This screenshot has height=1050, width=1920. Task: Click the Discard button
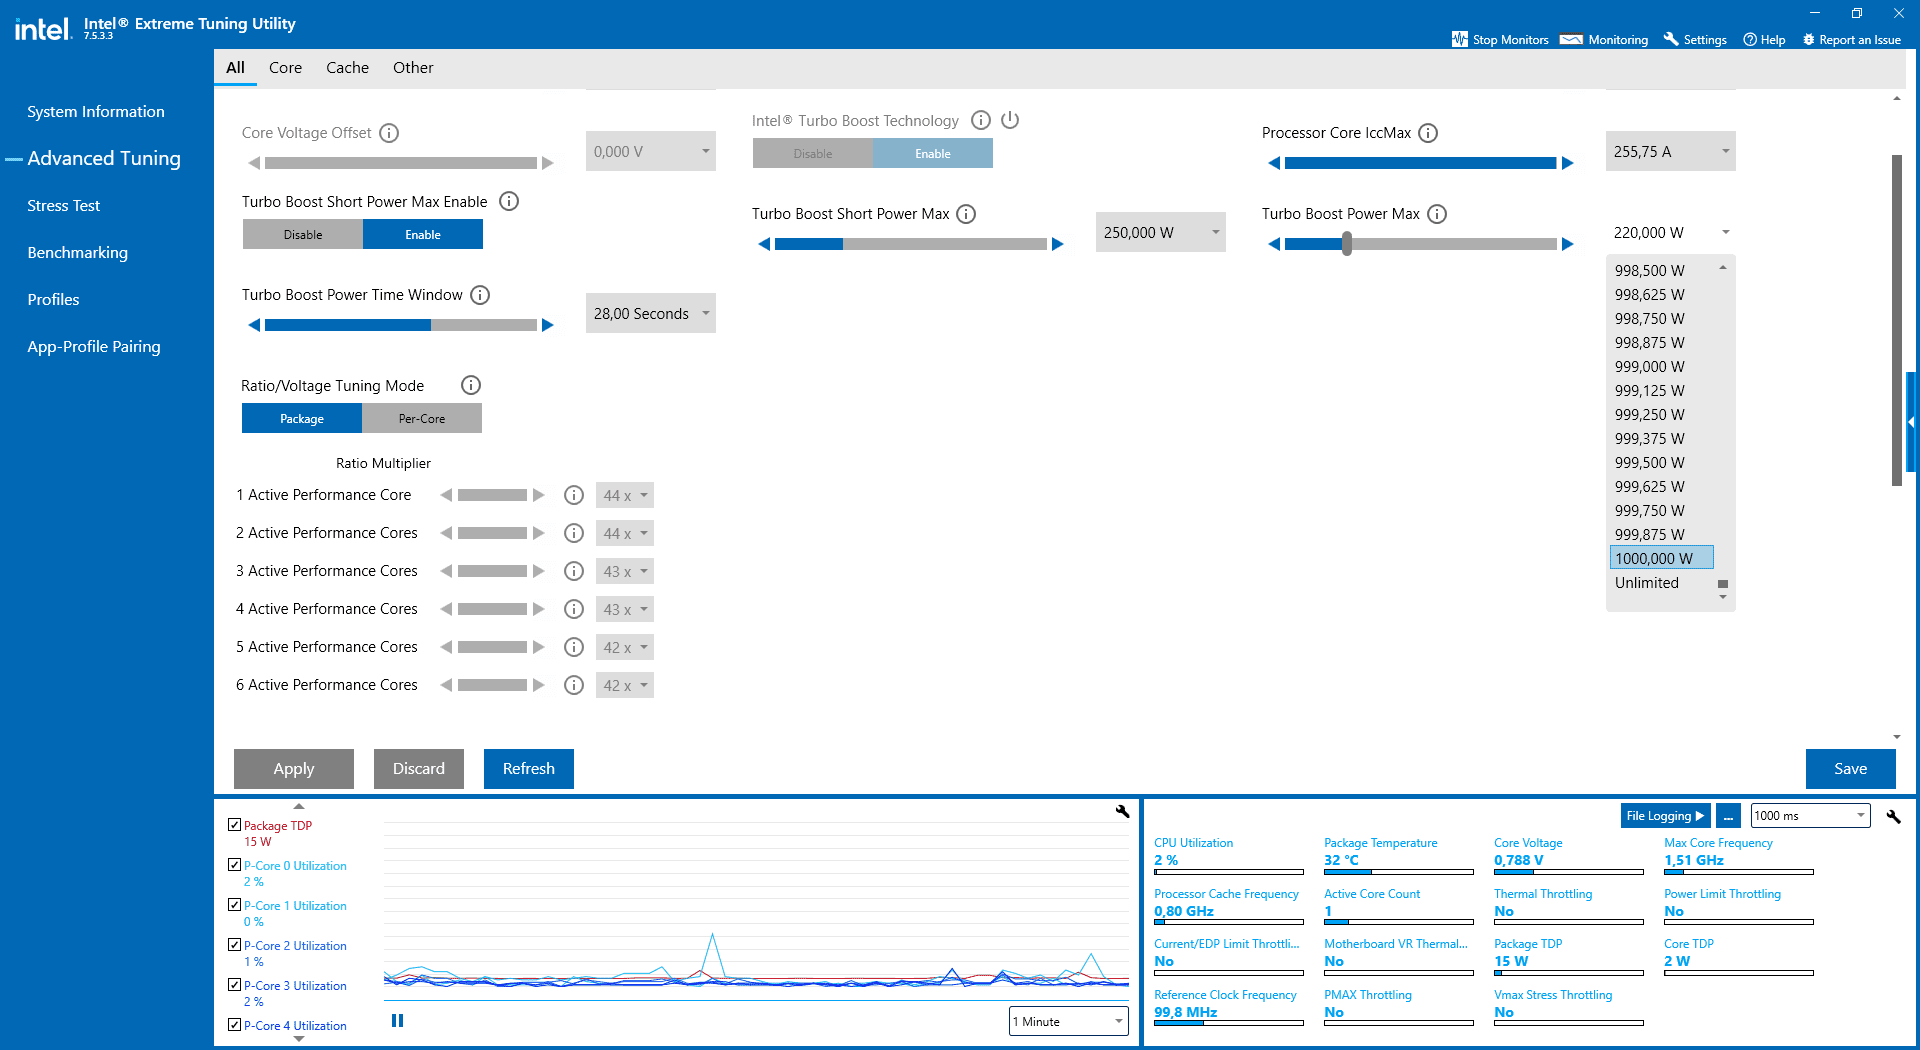(x=419, y=769)
